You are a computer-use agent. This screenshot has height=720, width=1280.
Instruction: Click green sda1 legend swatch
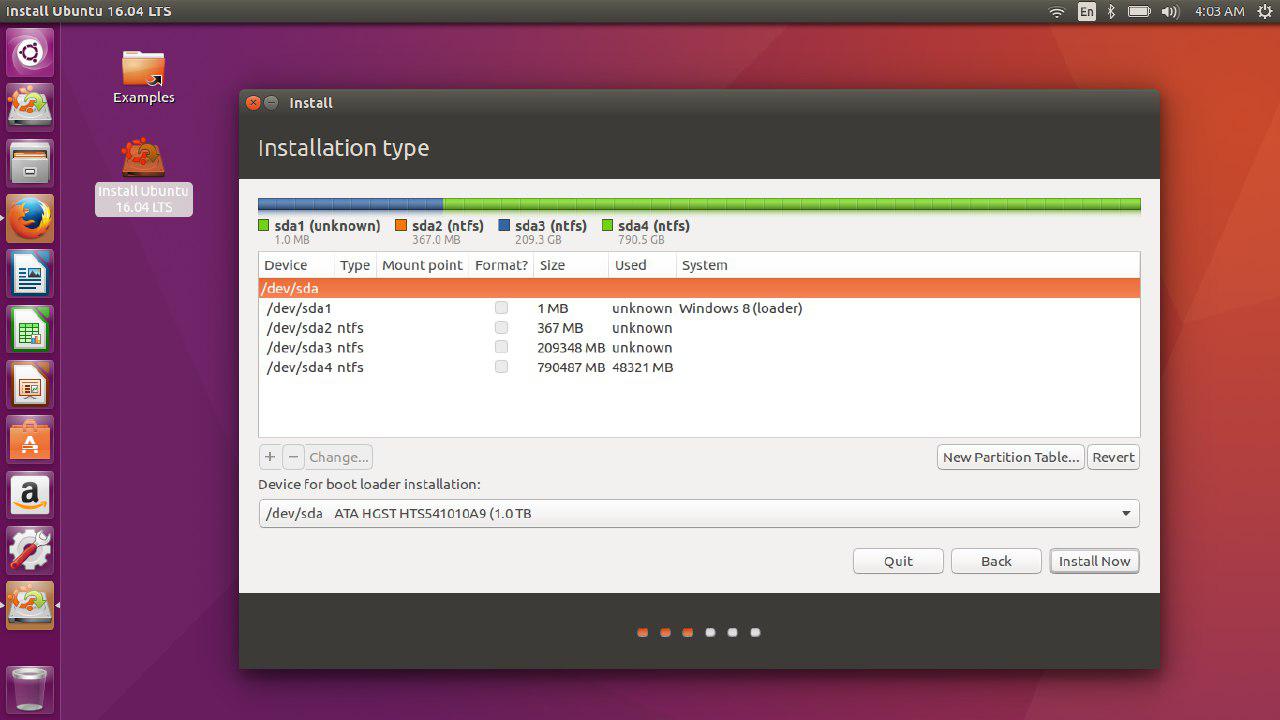pos(264,226)
